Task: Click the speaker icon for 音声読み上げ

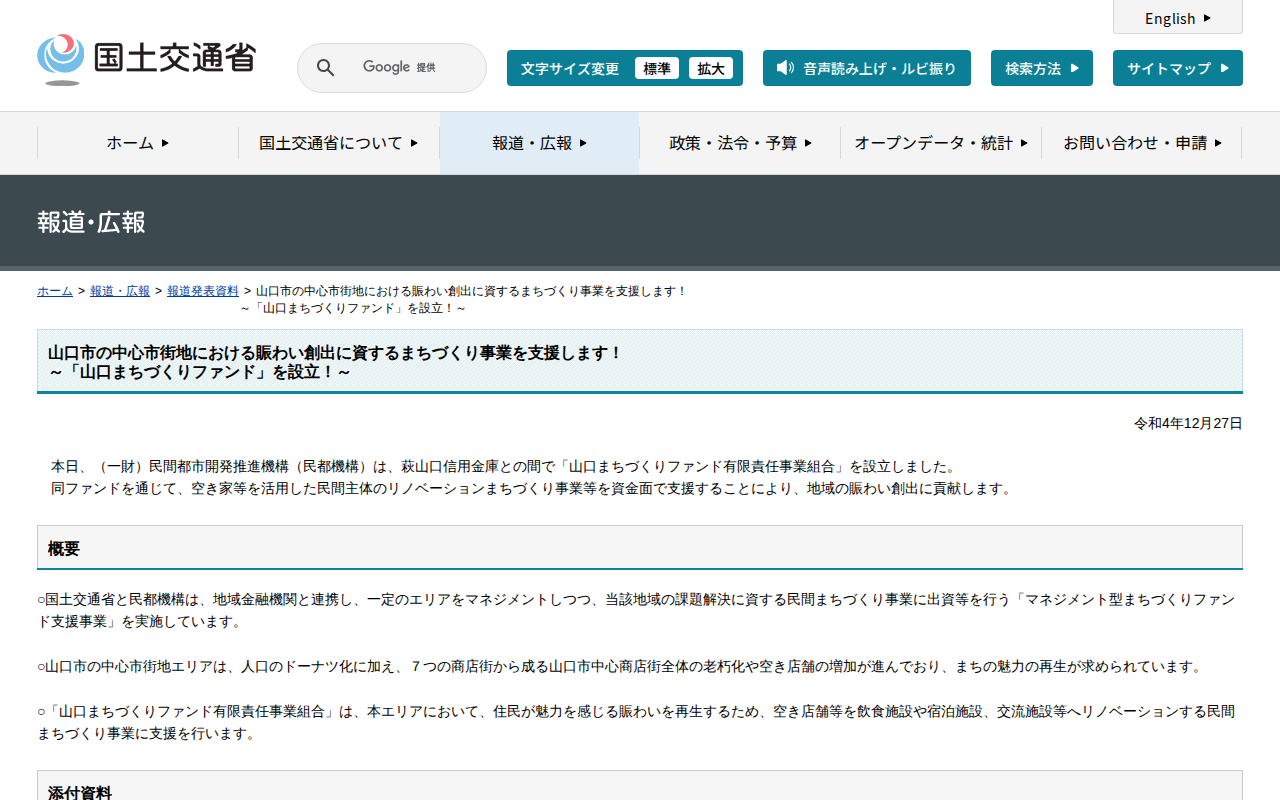Action: 785,68
